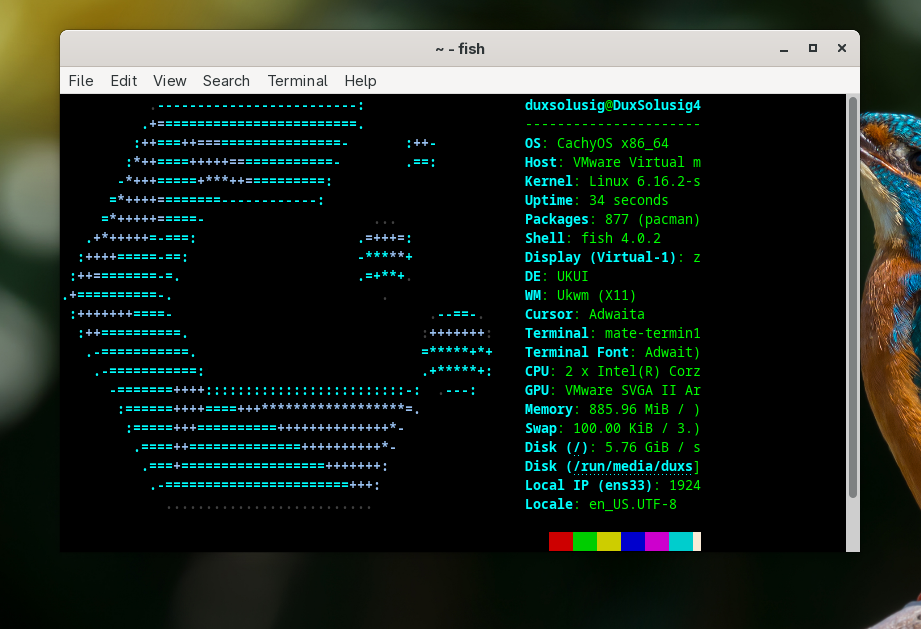Click the red swatch in the fastfetch palette
921x629 pixels.
(x=560, y=540)
